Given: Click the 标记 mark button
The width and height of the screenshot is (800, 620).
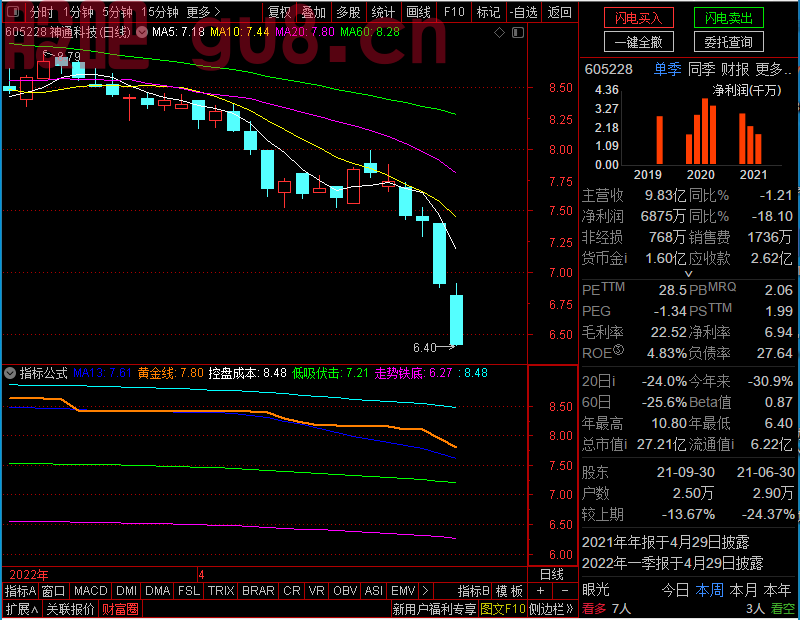Looking at the screenshot, I should click(x=488, y=12).
